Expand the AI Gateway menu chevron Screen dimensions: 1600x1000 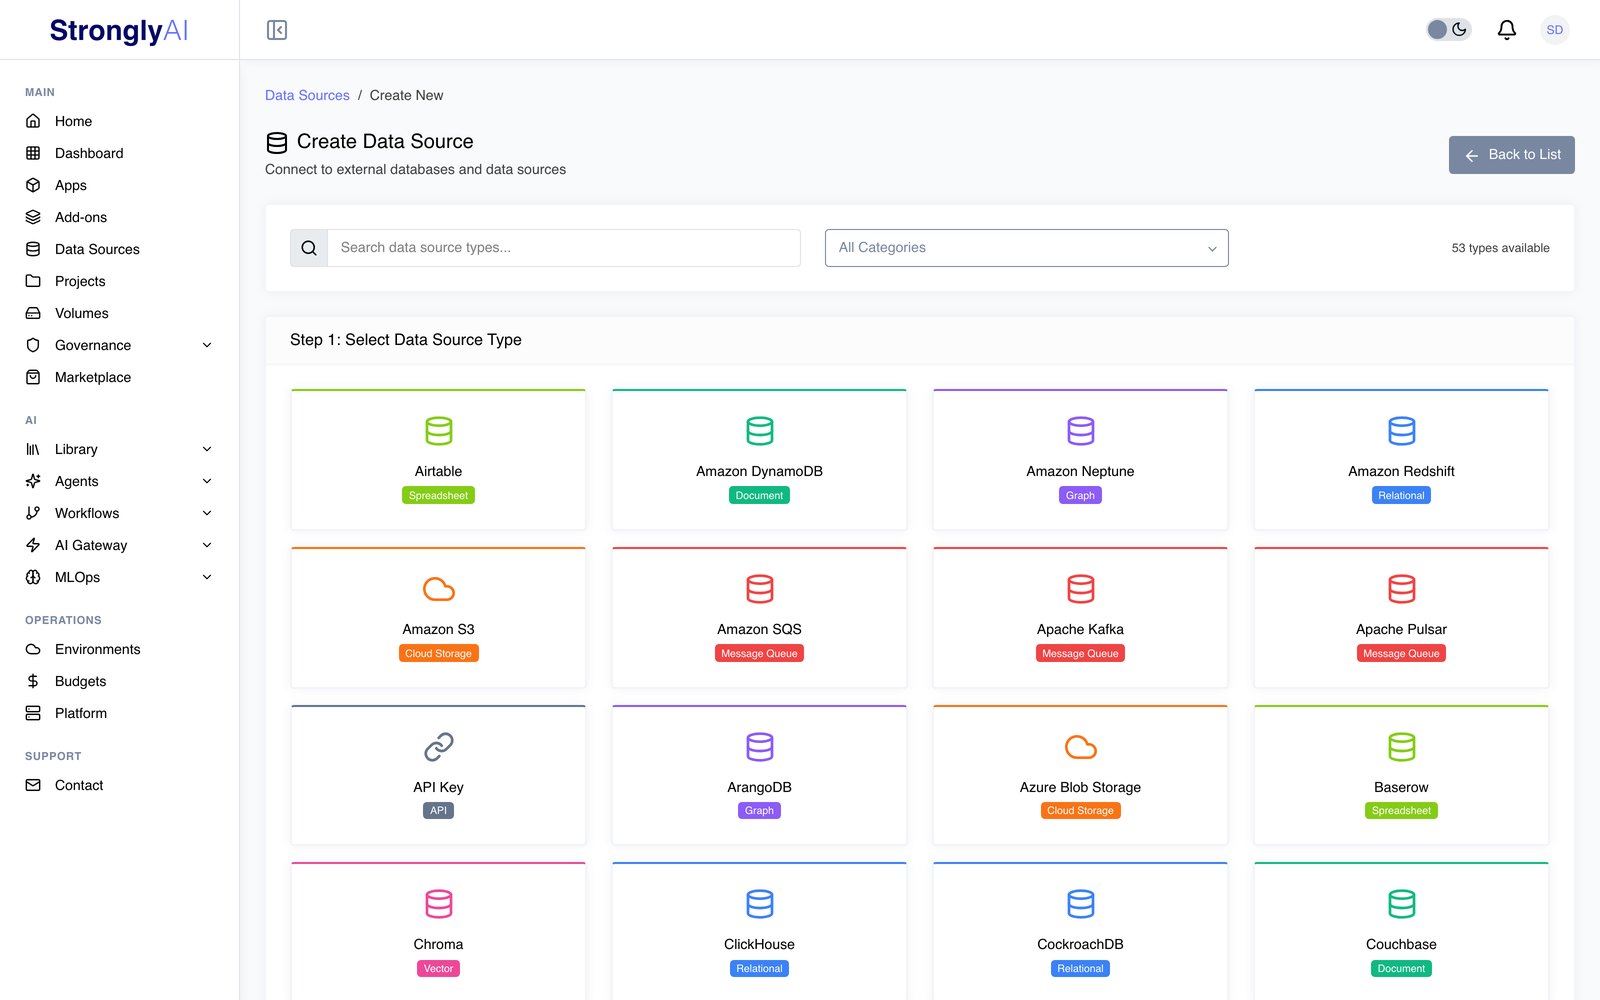[207, 545]
